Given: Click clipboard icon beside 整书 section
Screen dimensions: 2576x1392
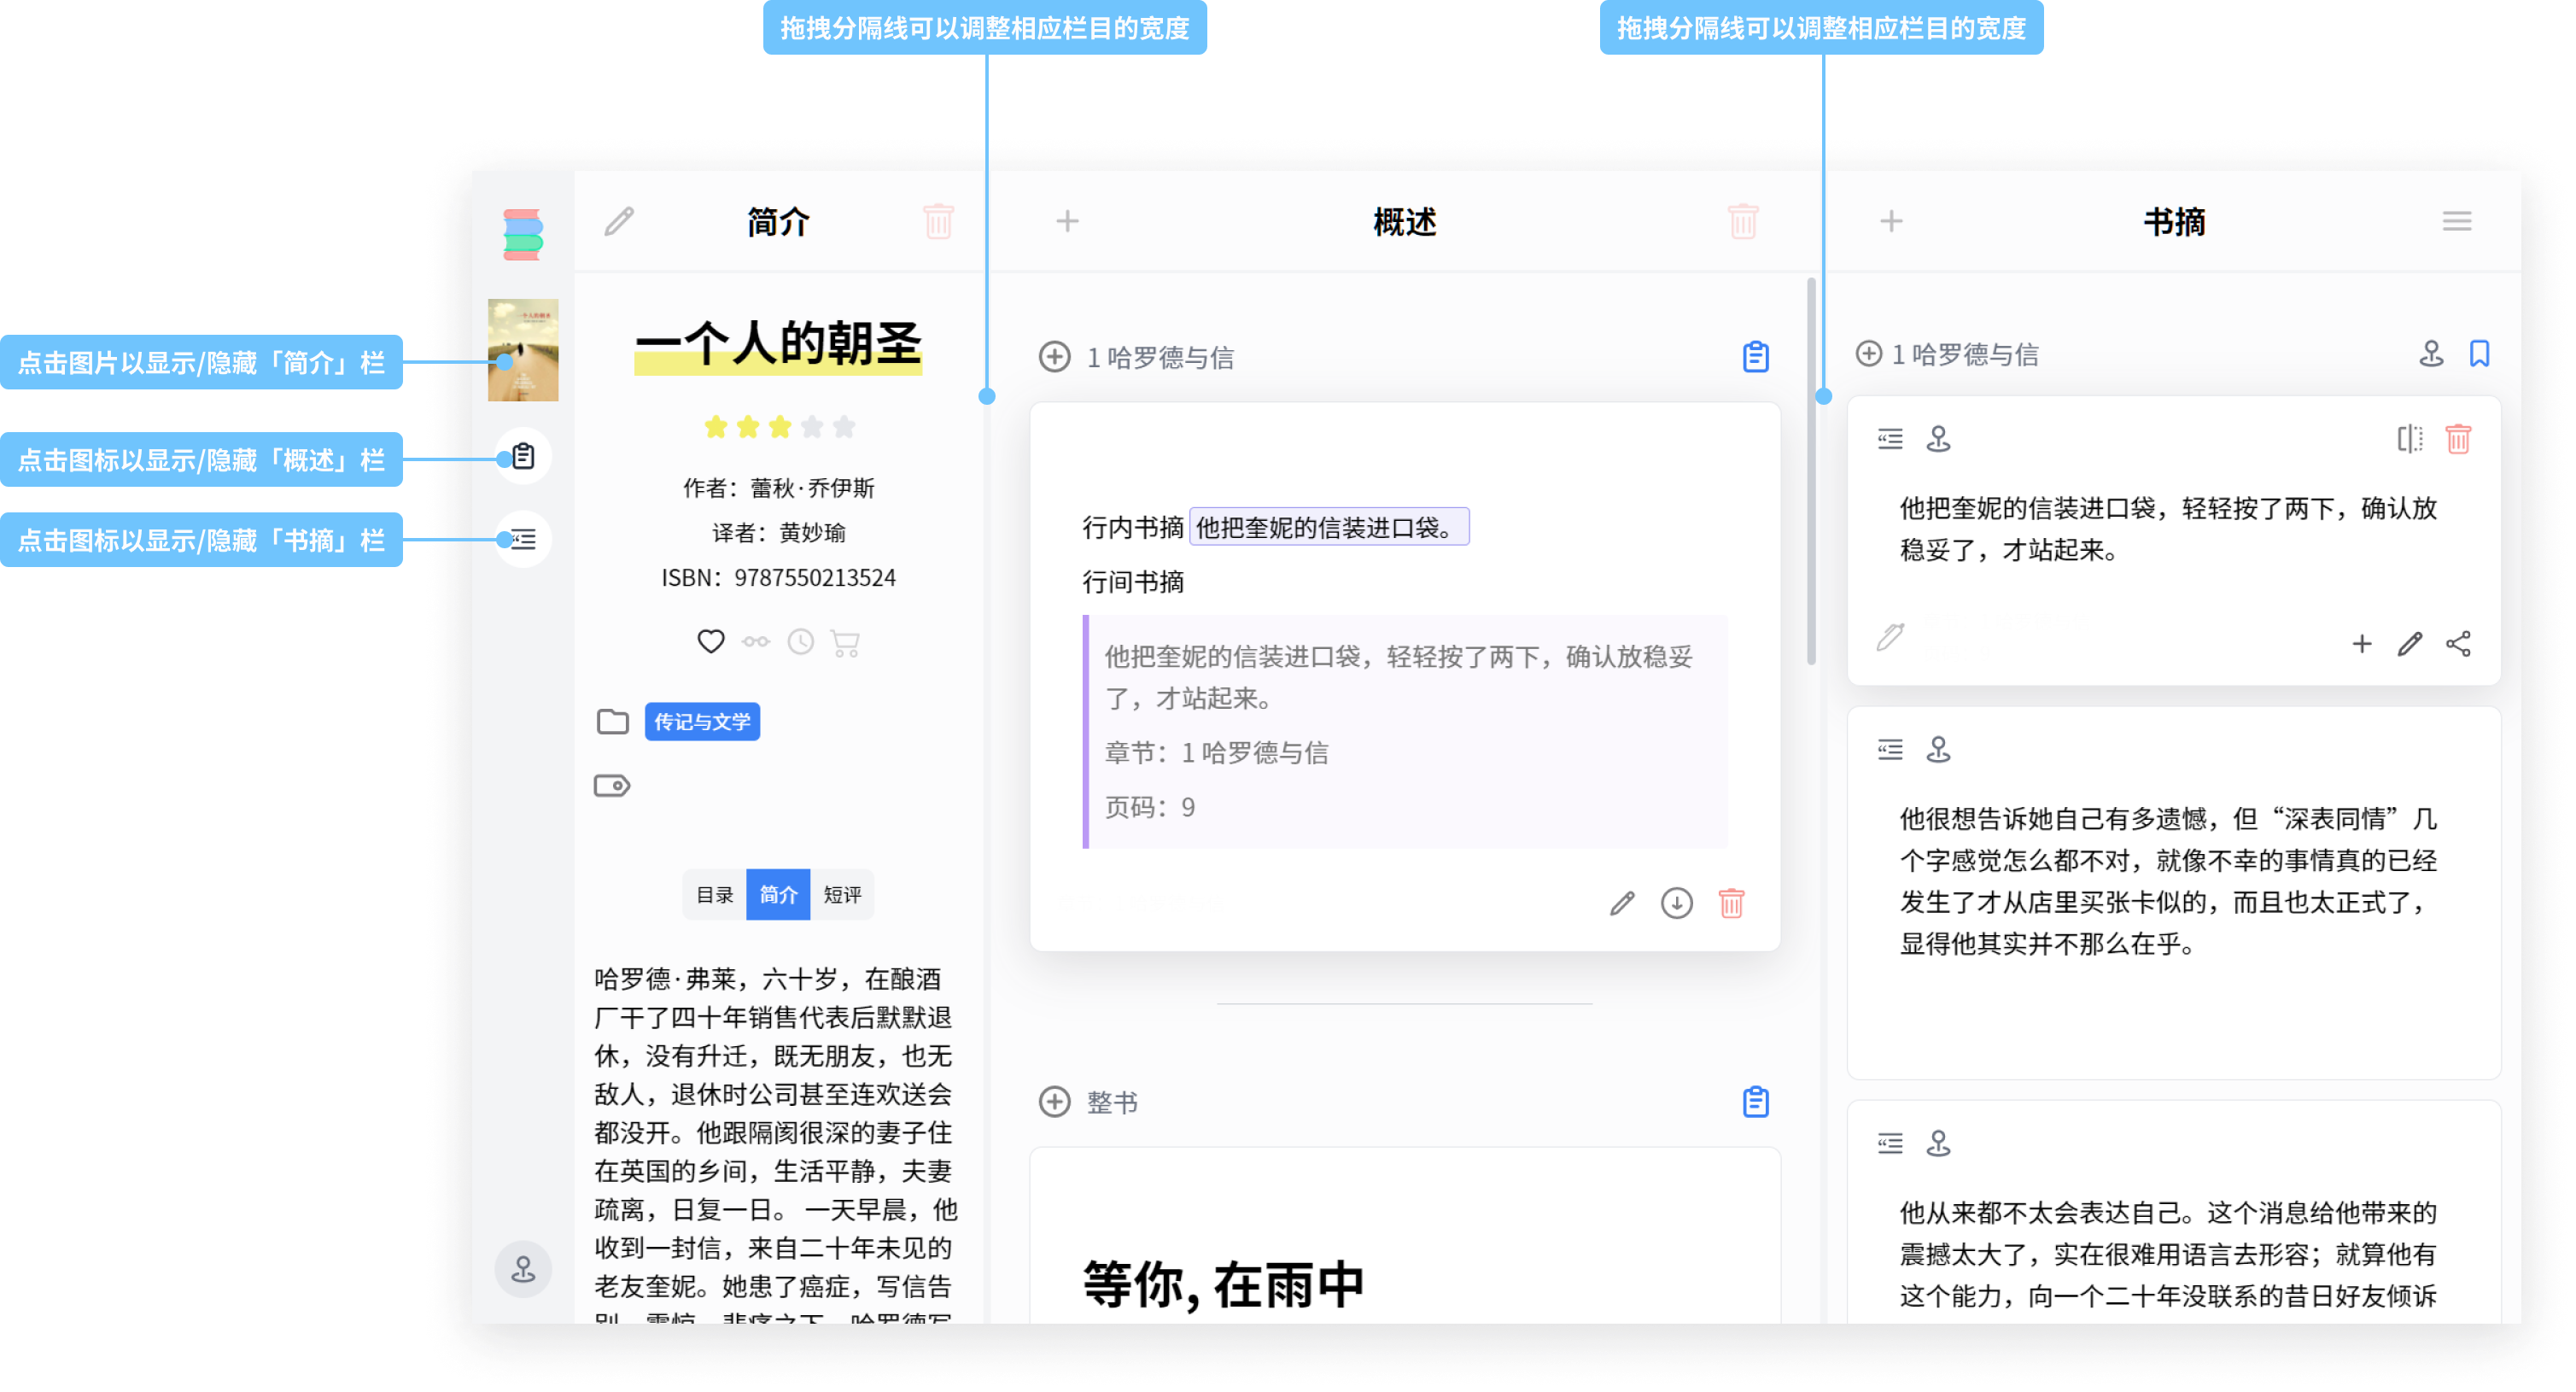Looking at the screenshot, I should 1756,1102.
